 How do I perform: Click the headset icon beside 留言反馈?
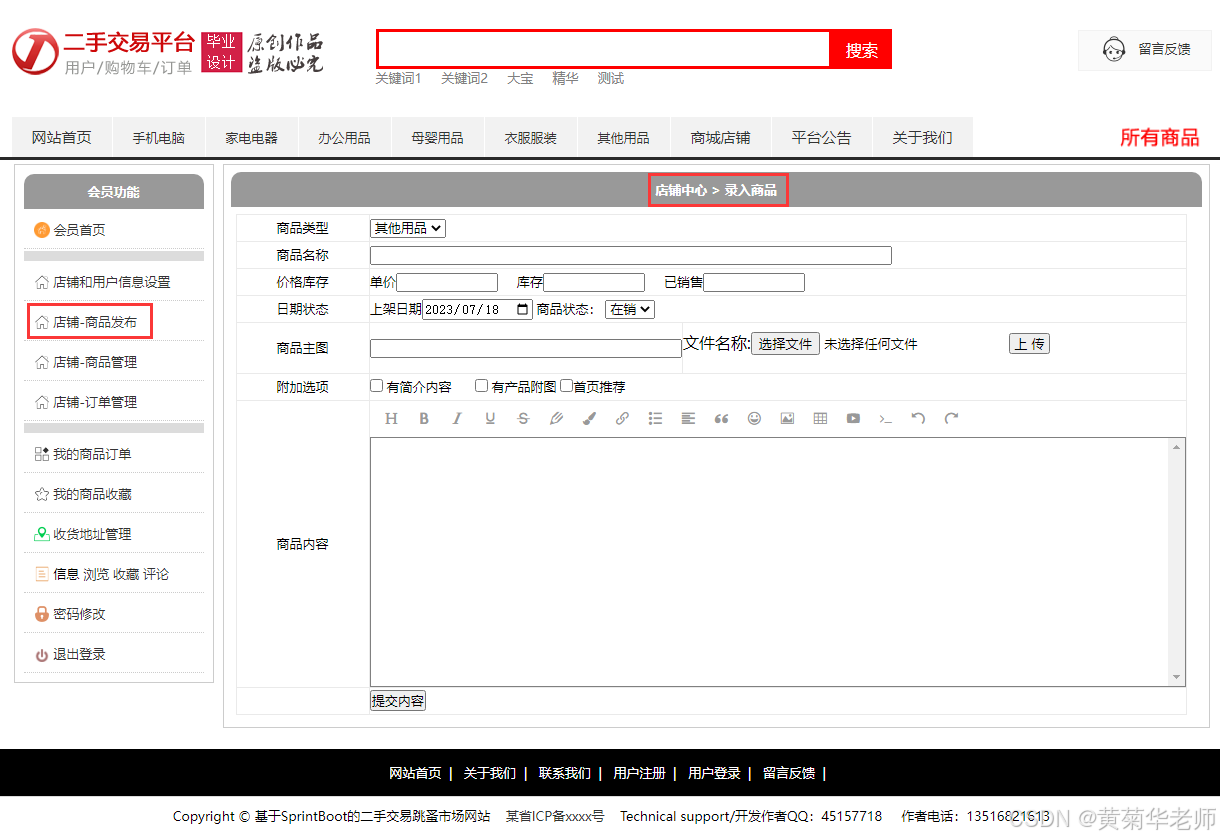click(1114, 49)
